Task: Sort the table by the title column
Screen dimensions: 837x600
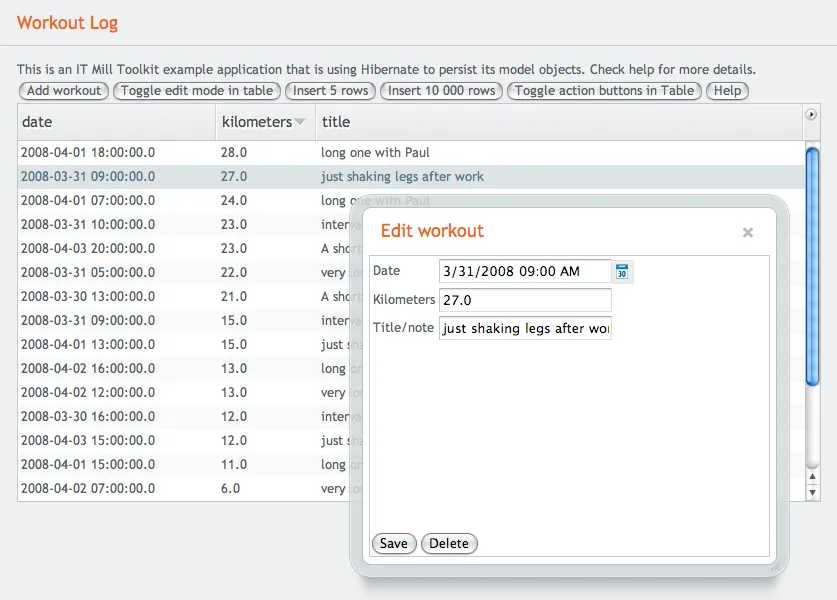Action: (336, 121)
